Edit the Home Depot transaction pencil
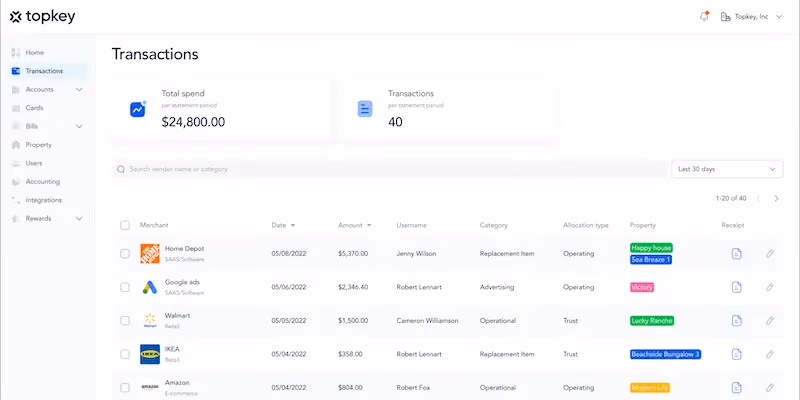The height and width of the screenshot is (400, 800). [770, 254]
